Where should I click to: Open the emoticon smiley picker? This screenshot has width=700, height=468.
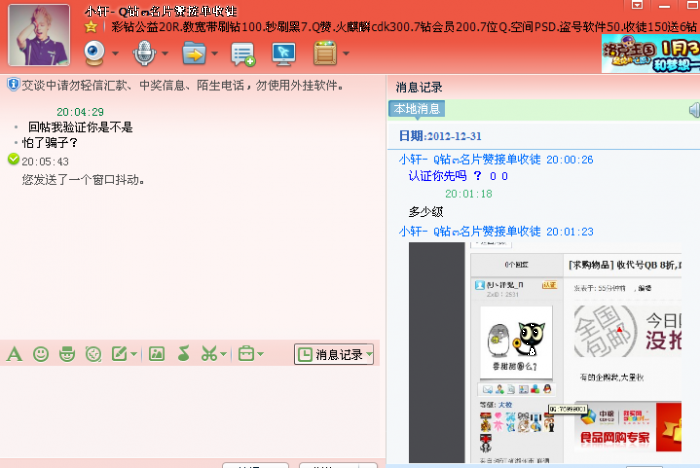pos(41,354)
